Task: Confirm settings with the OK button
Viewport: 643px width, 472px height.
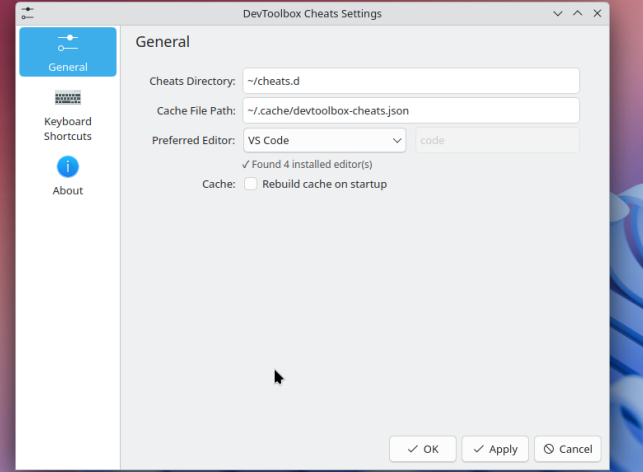Action: (x=423, y=449)
